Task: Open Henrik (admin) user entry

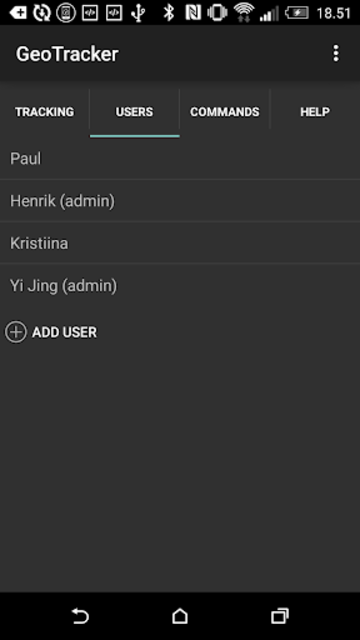Action: (x=180, y=201)
